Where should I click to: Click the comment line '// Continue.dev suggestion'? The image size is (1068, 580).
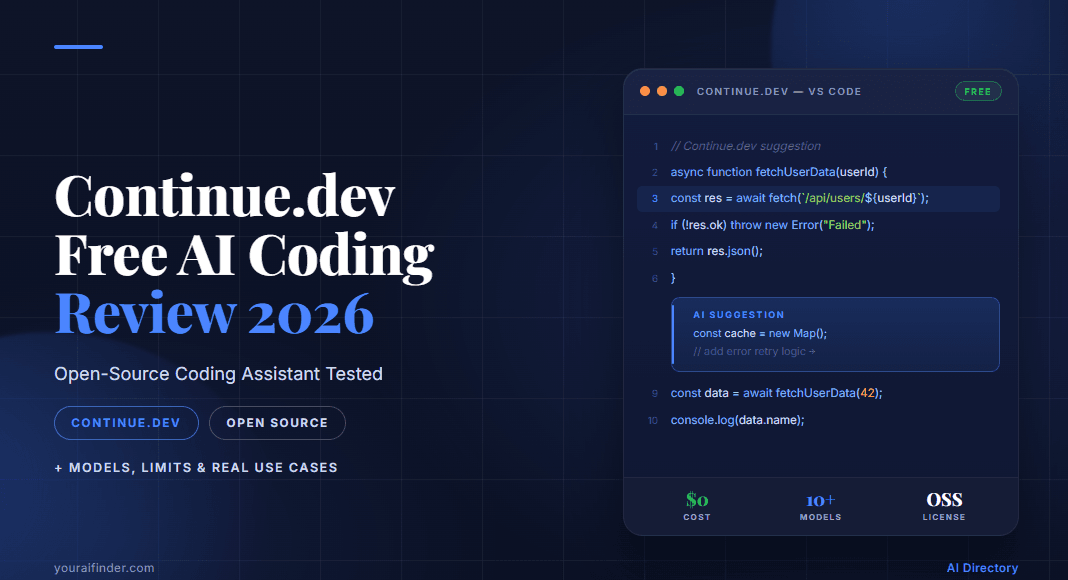[x=746, y=146]
